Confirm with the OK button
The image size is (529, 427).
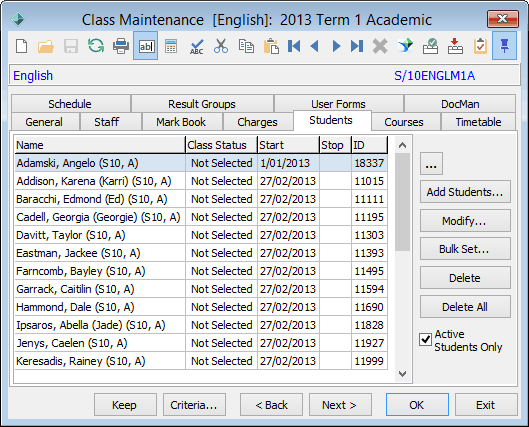click(x=417, y=405)
